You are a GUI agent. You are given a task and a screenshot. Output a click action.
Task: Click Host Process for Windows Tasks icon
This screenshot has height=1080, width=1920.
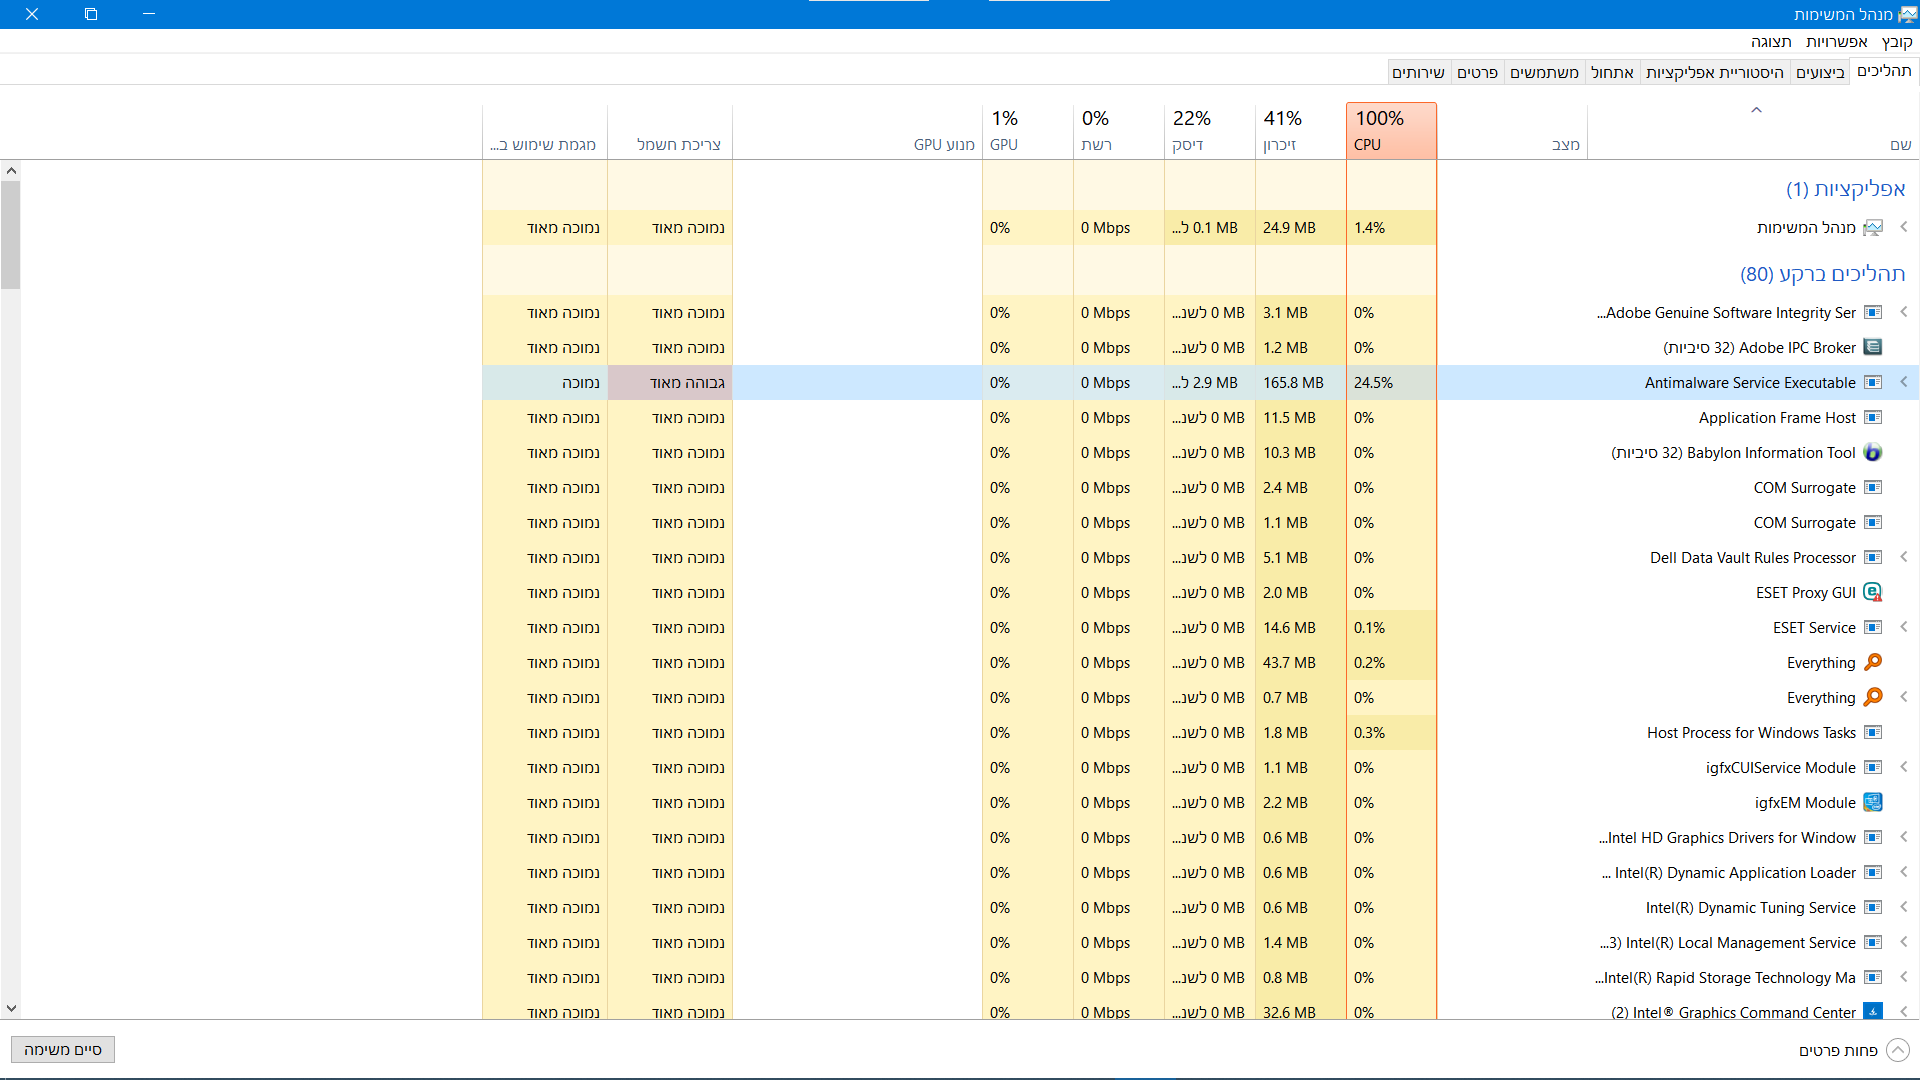click(1873, 733)
